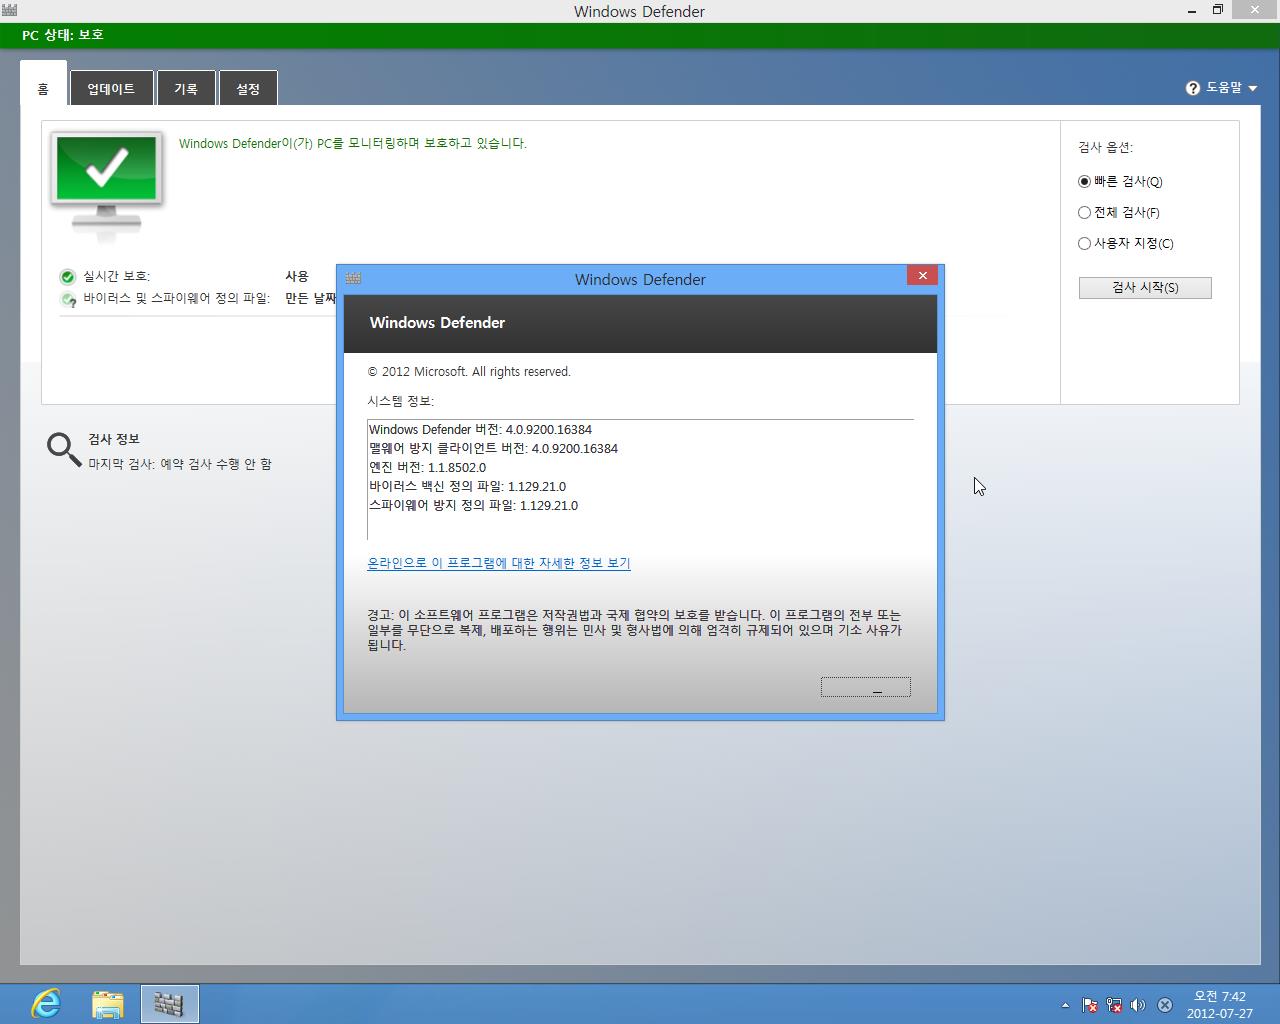
Task: Open the volume speaker tray icon
Action: [1138, 1005]
